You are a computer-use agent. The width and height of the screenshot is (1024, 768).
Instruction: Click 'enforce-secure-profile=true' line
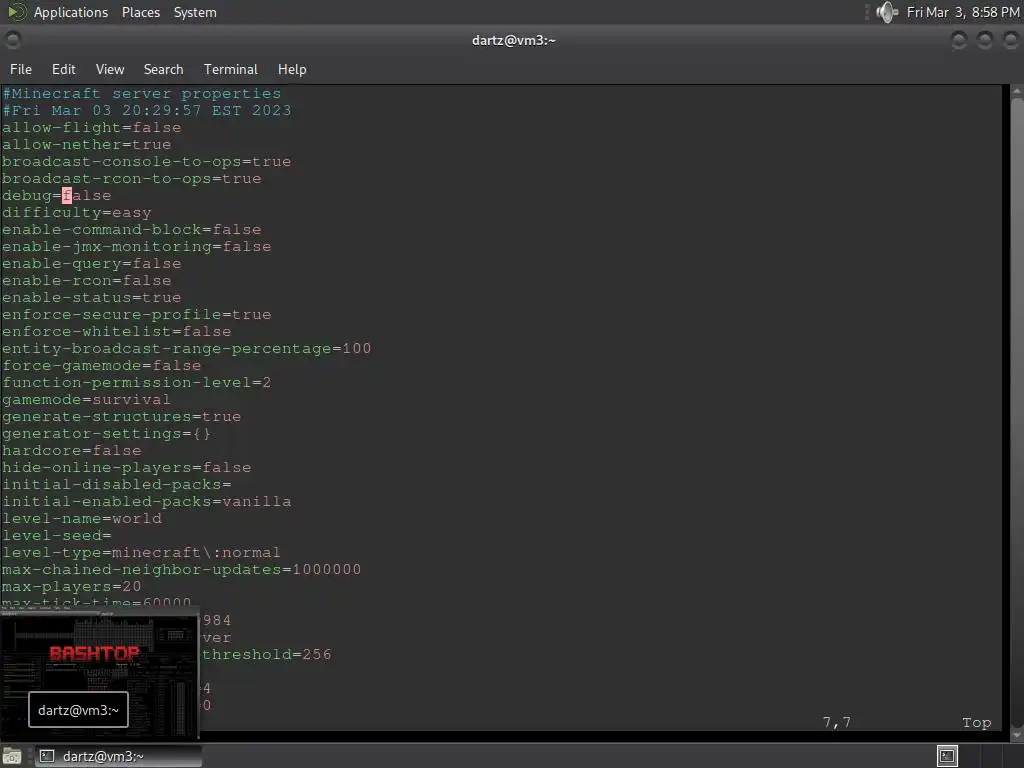pyautogui.click(x=136, y=314)
